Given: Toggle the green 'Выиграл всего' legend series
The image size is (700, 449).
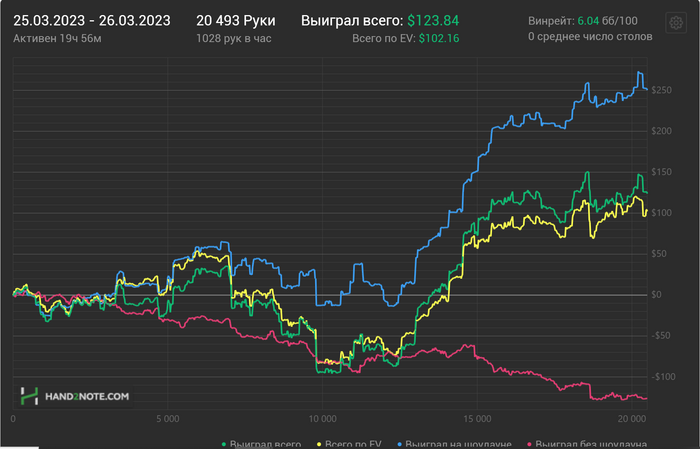Looking at the screenshot, I should click(262, 445).
